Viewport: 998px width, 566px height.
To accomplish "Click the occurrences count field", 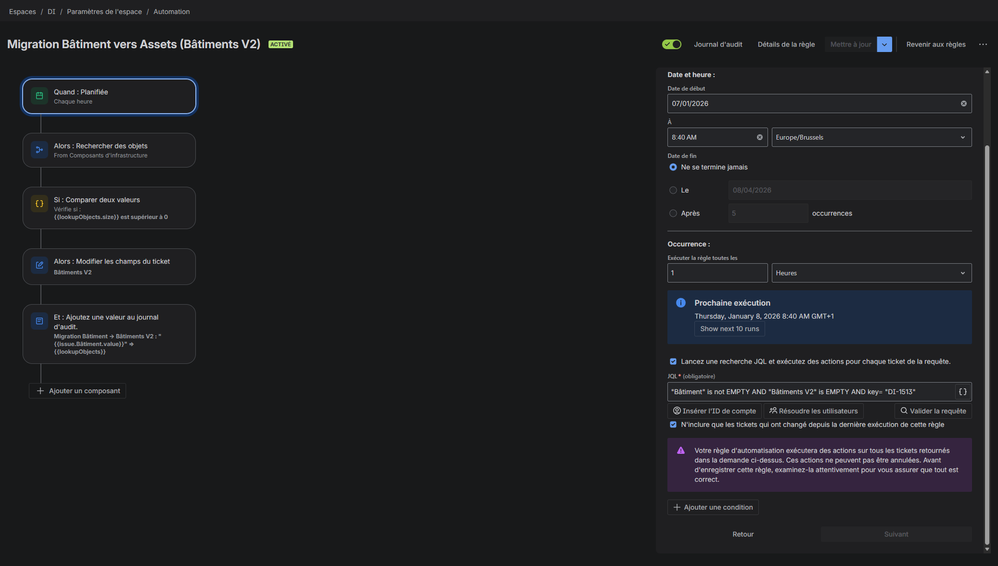I will (x=768, y=213).
